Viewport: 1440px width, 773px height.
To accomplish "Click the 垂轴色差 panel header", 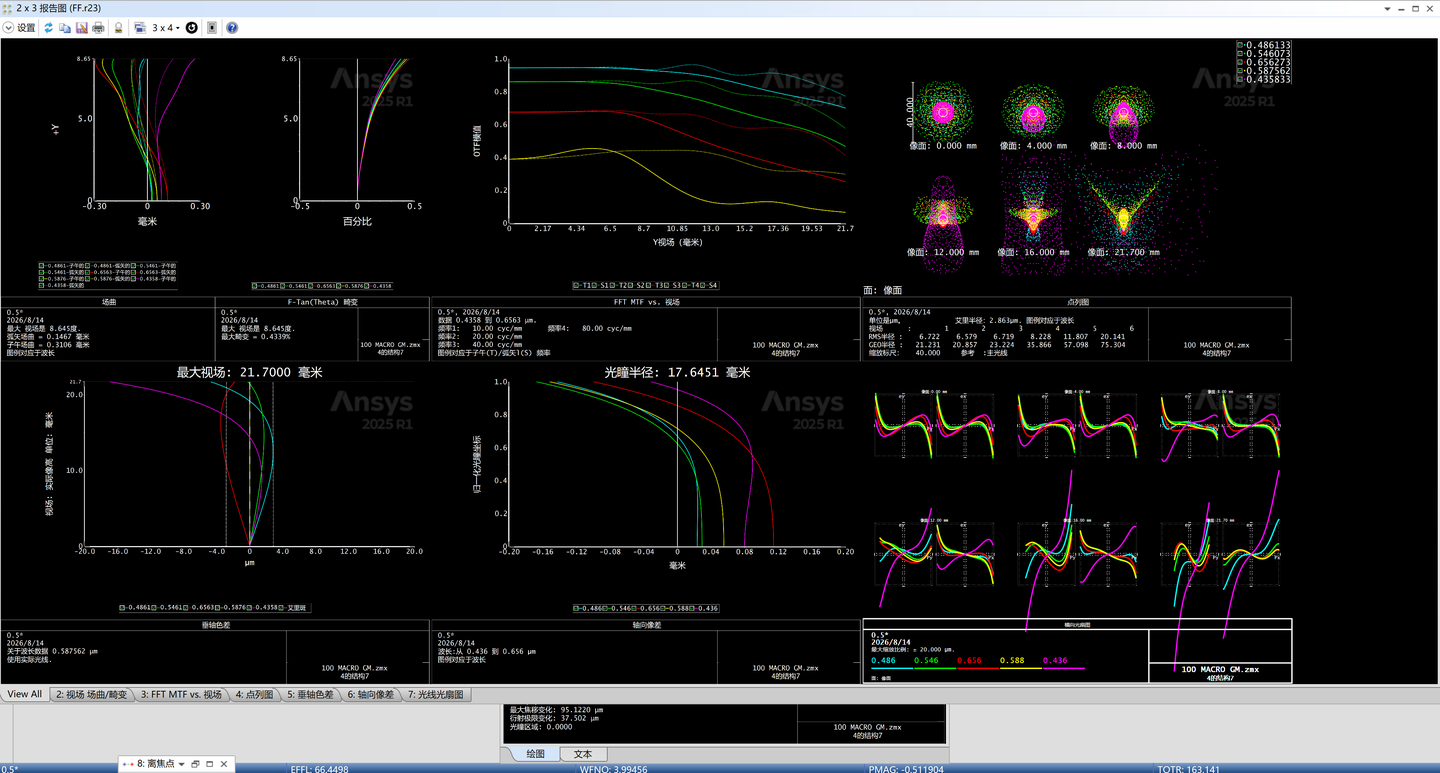I will click(x=215, y=625).
